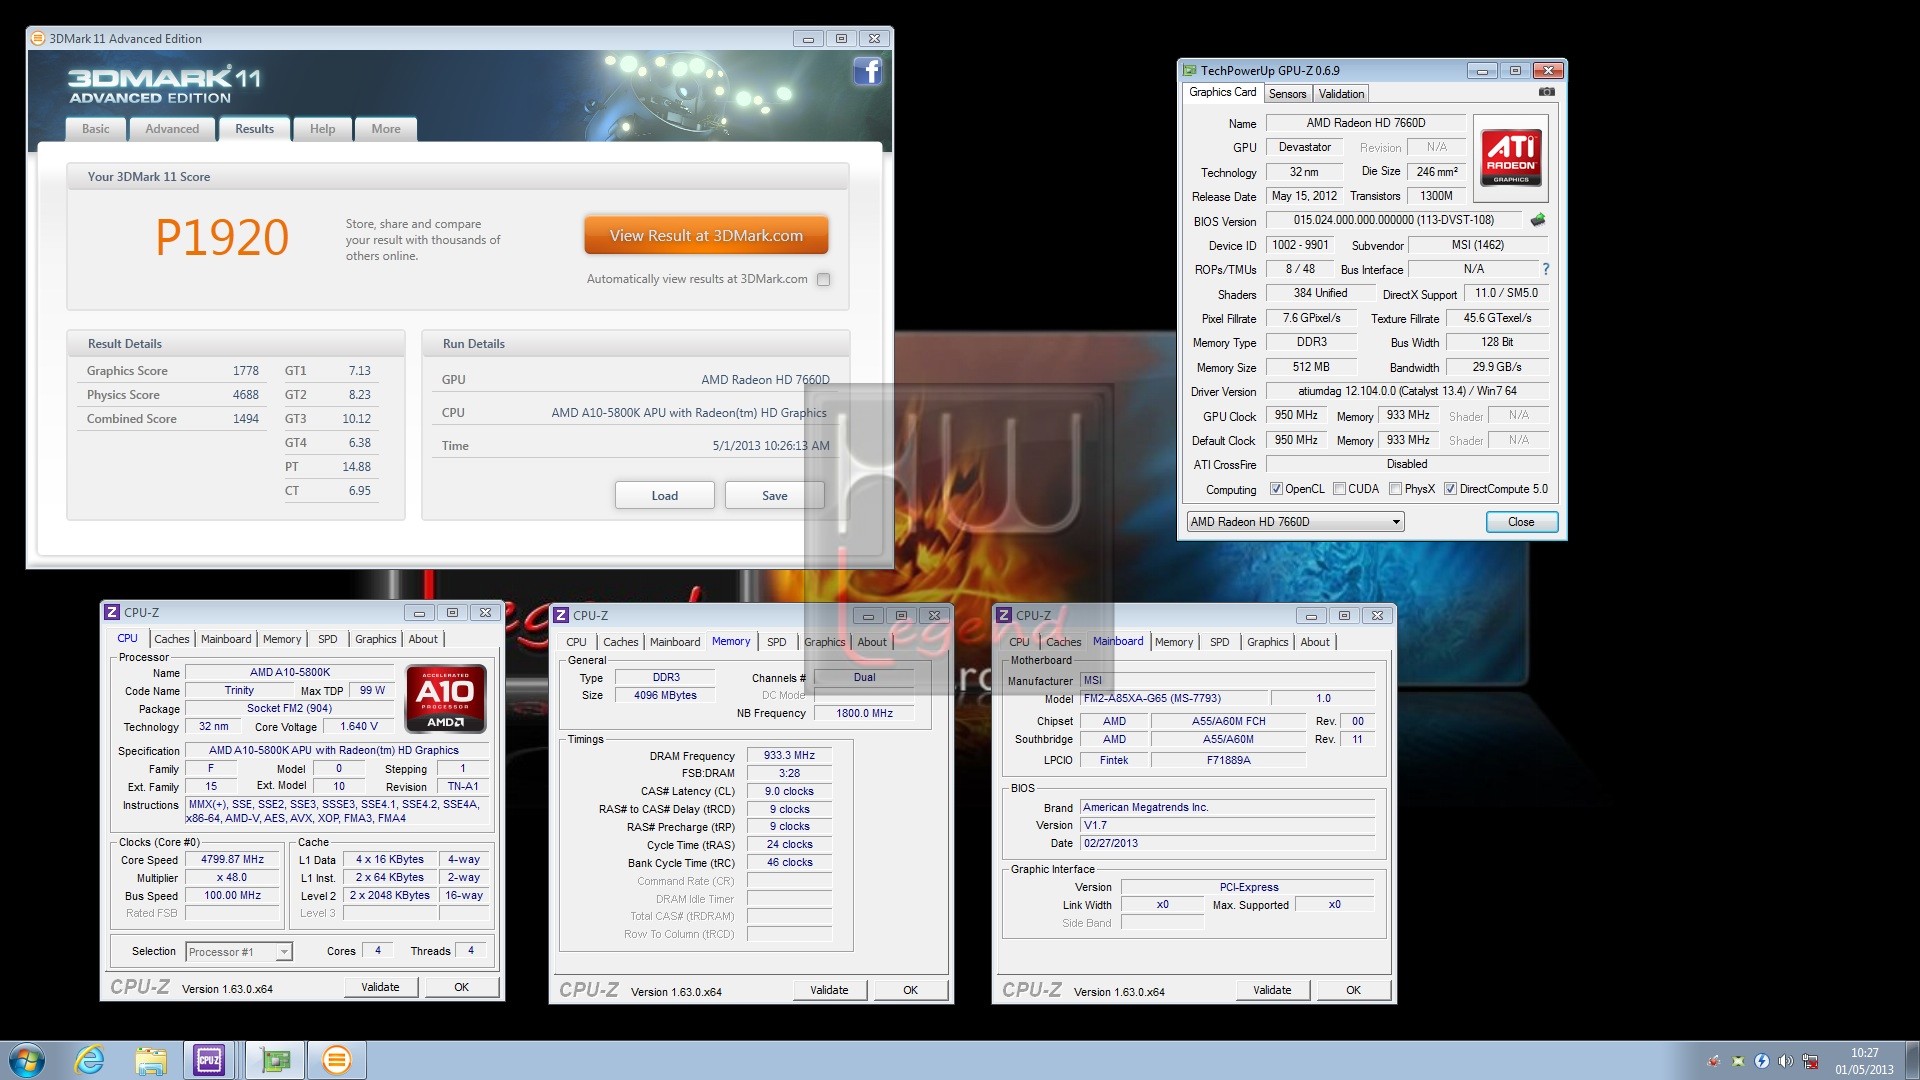Click the Core Speed 4799.87 MHz value

(x=232, y=859)
